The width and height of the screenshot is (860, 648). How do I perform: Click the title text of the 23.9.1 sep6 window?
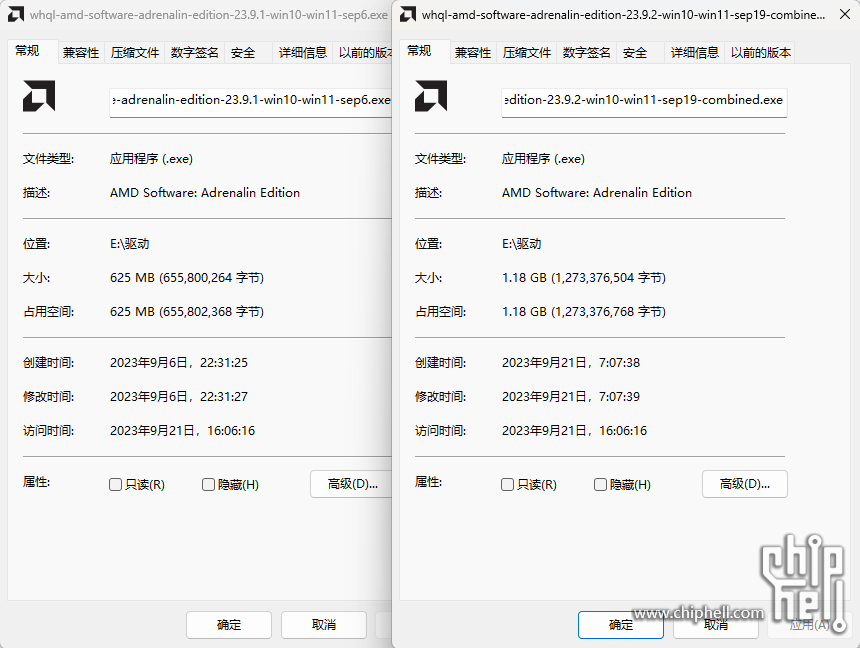(209, 15)
